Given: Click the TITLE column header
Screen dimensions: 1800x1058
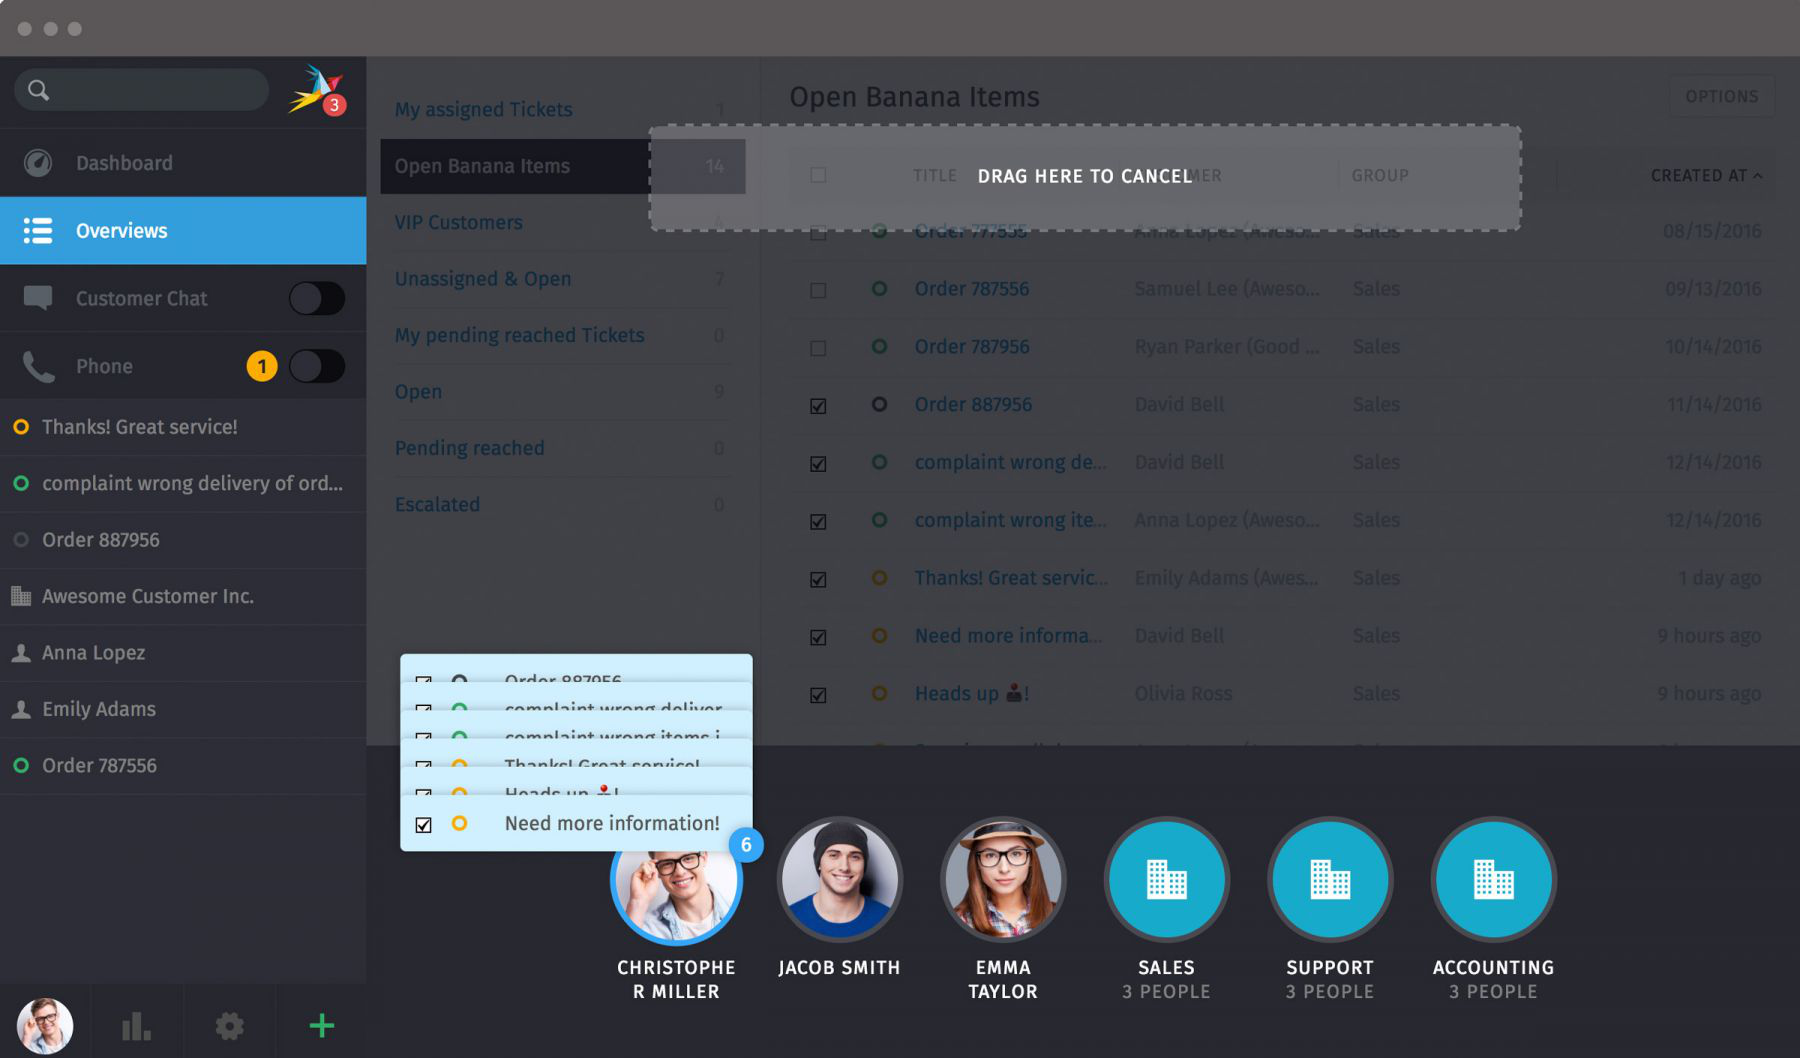Looking at the screenshot, I should pos(934,175).
